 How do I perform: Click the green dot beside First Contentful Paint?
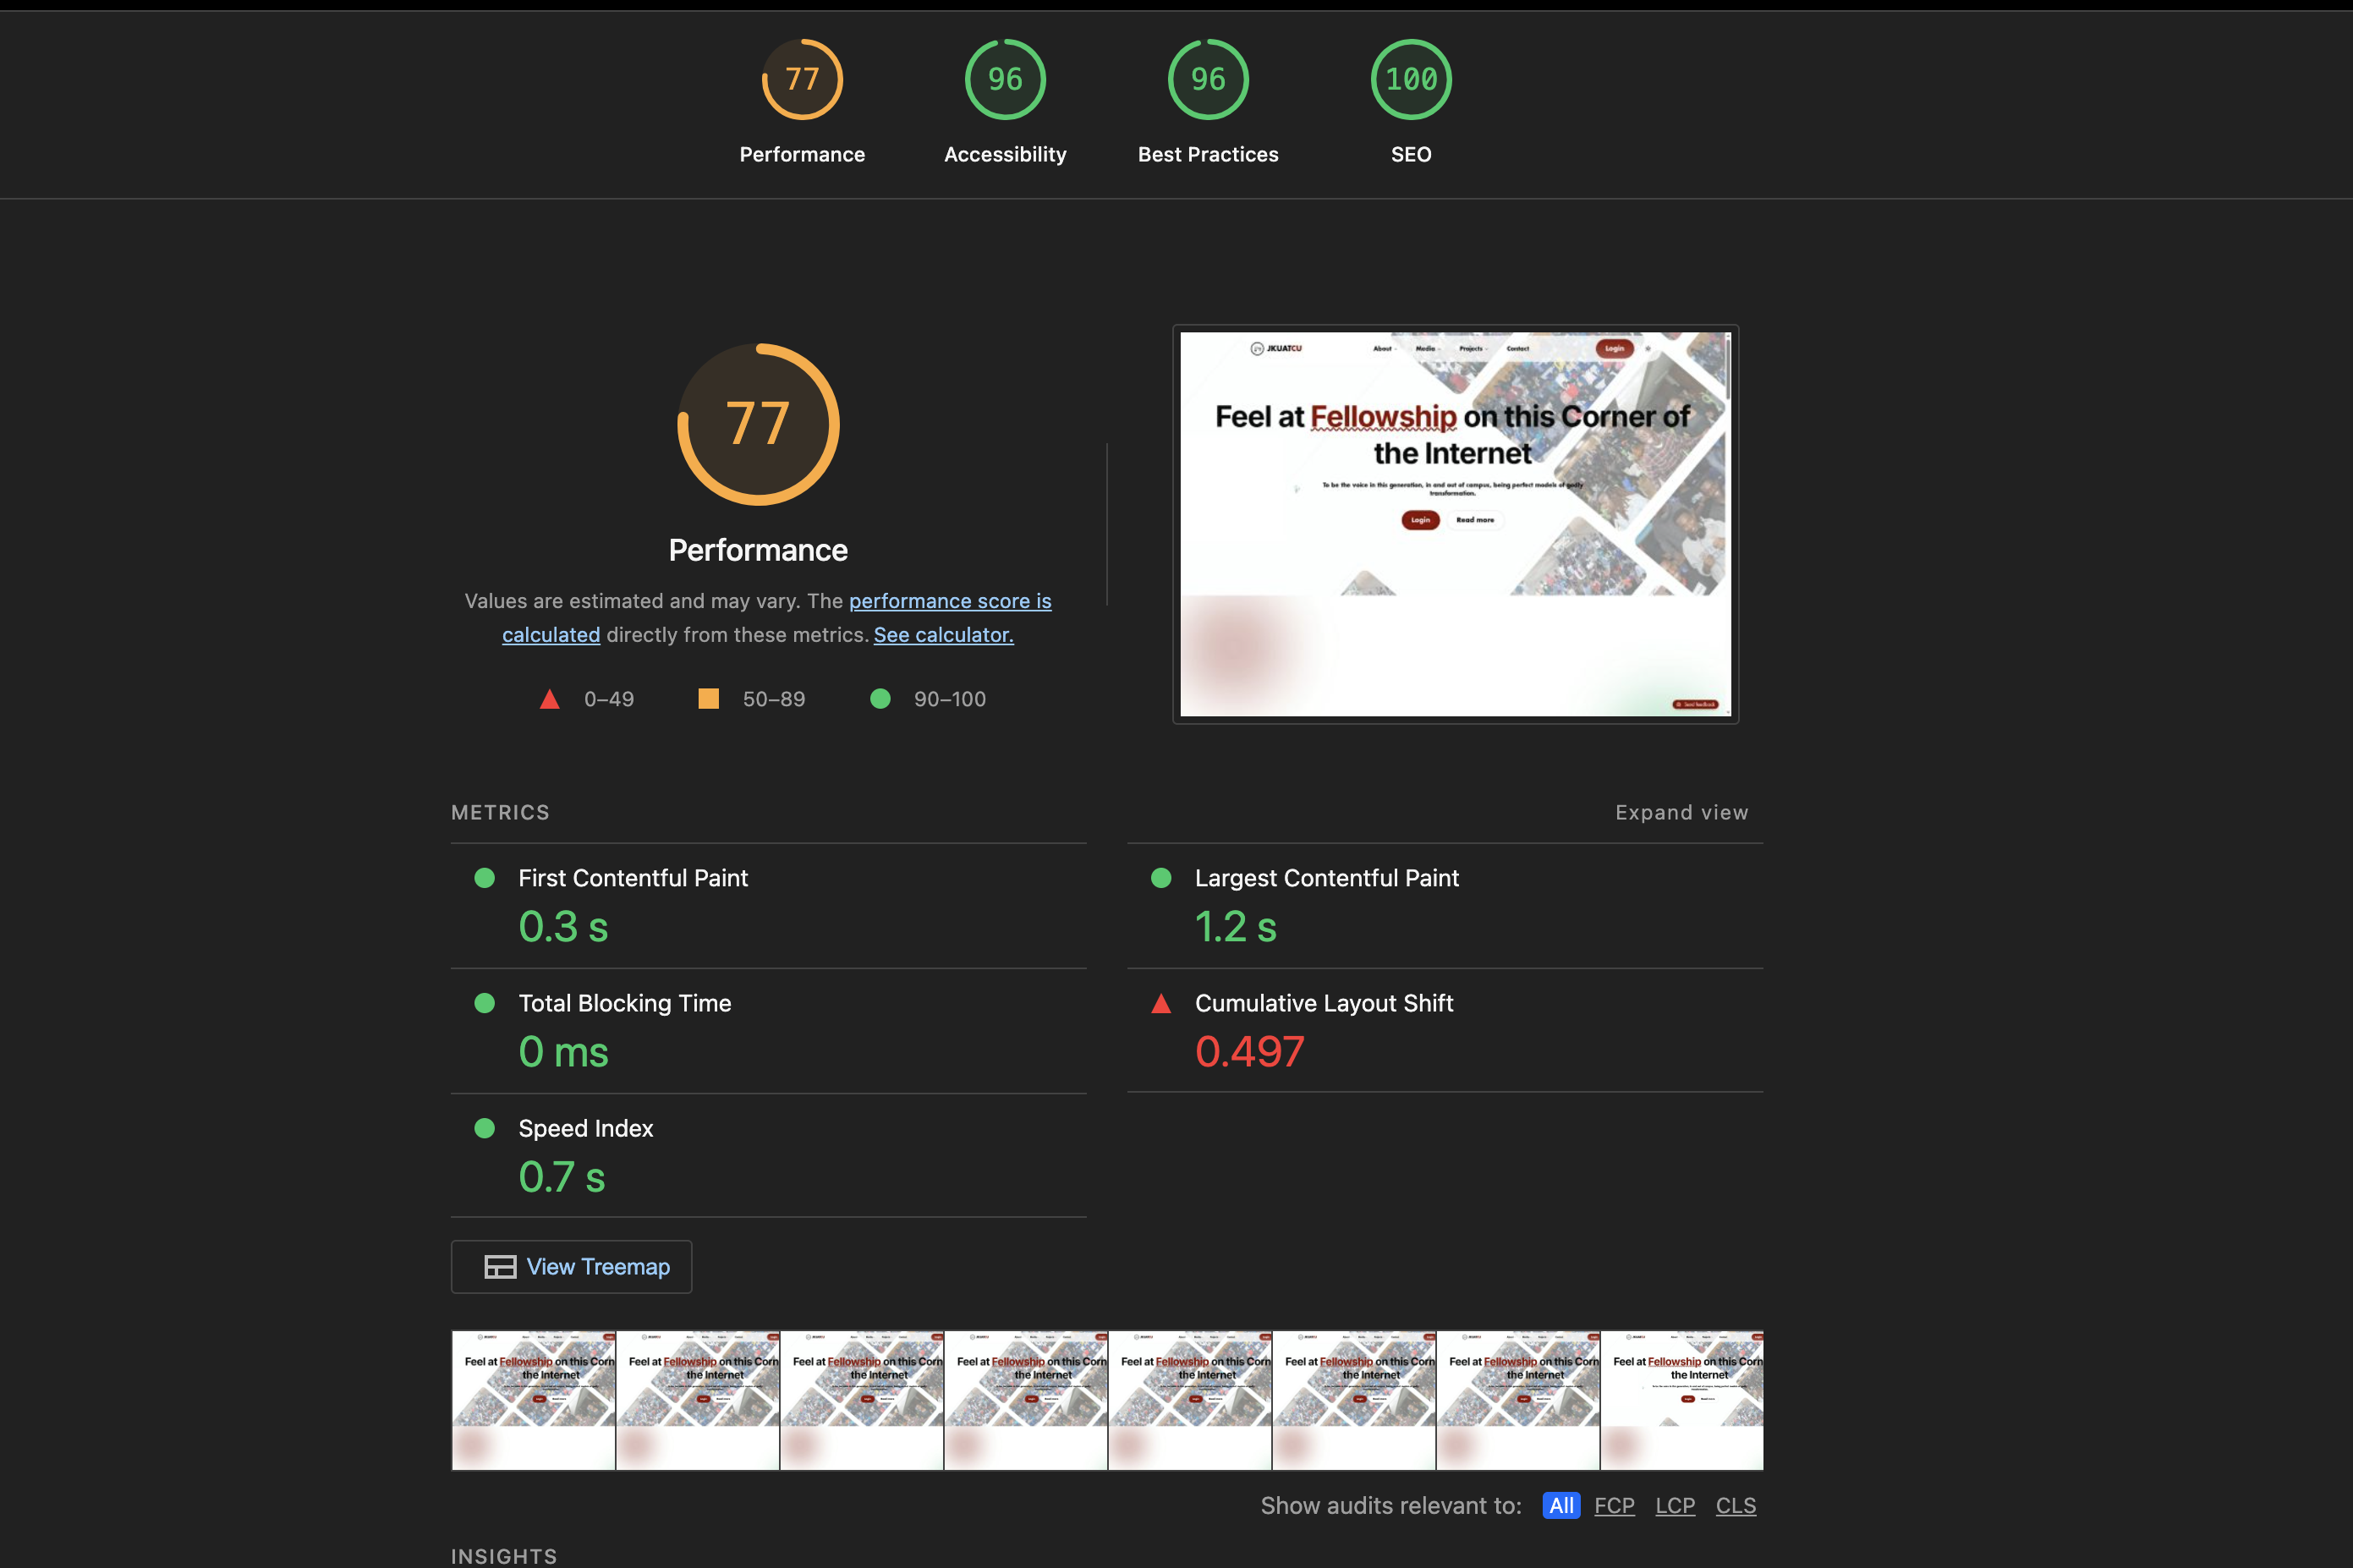point(485,878)
